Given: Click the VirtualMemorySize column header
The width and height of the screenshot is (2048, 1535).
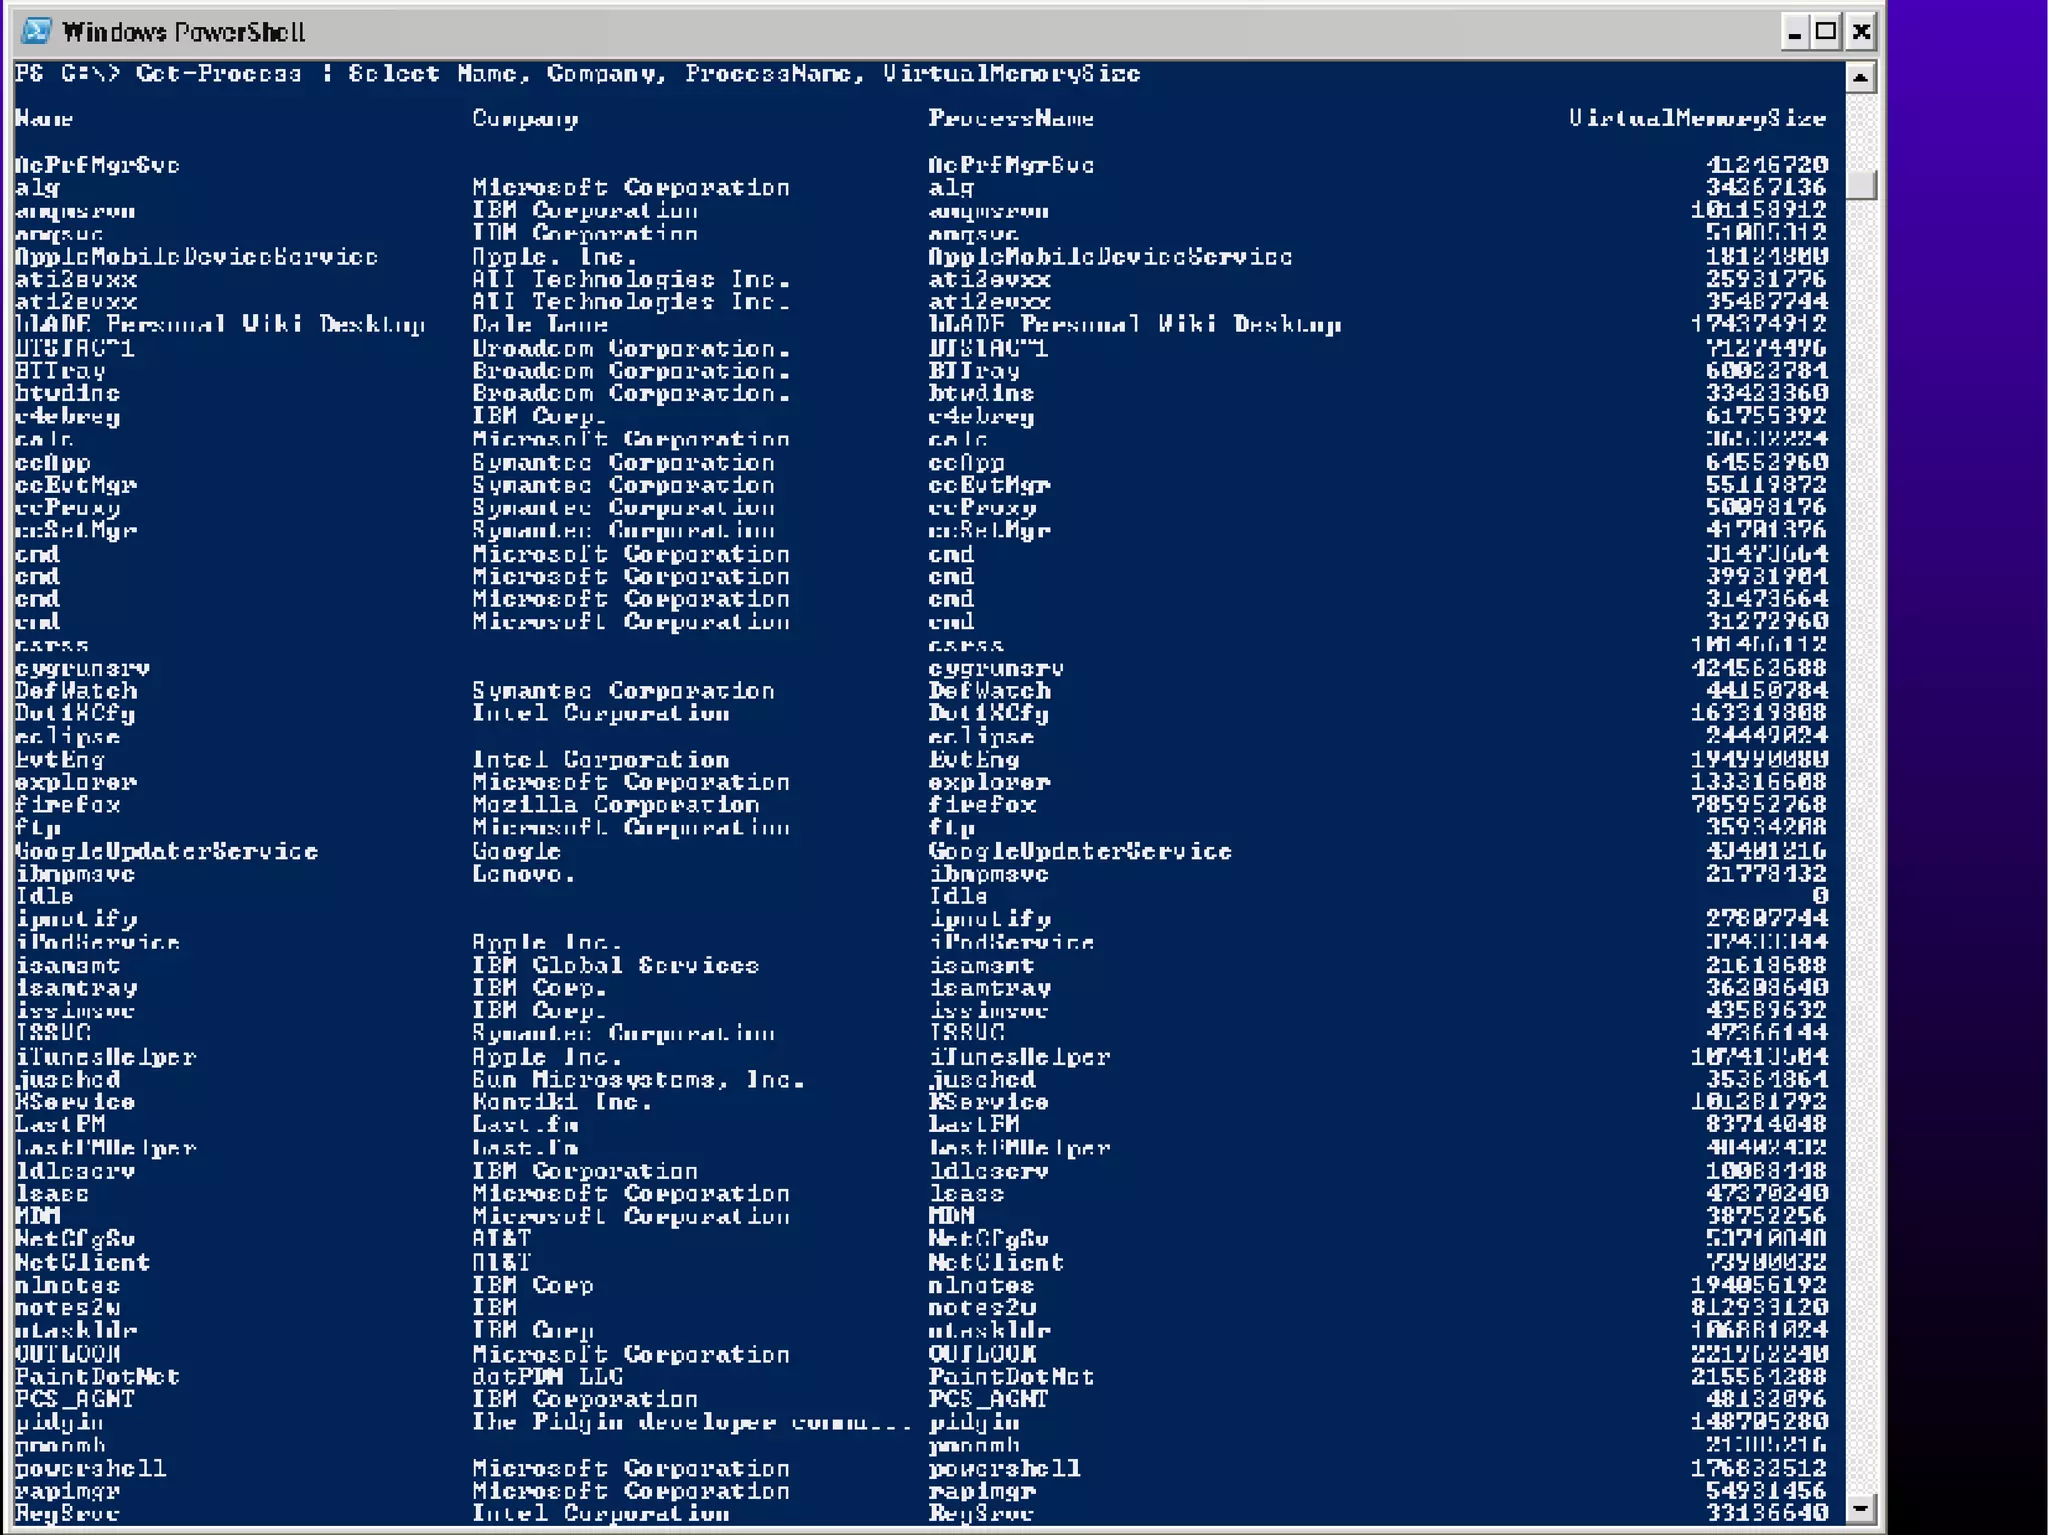Looking at the screenshot, I should pyautogui.click(x=1697, y=119).
